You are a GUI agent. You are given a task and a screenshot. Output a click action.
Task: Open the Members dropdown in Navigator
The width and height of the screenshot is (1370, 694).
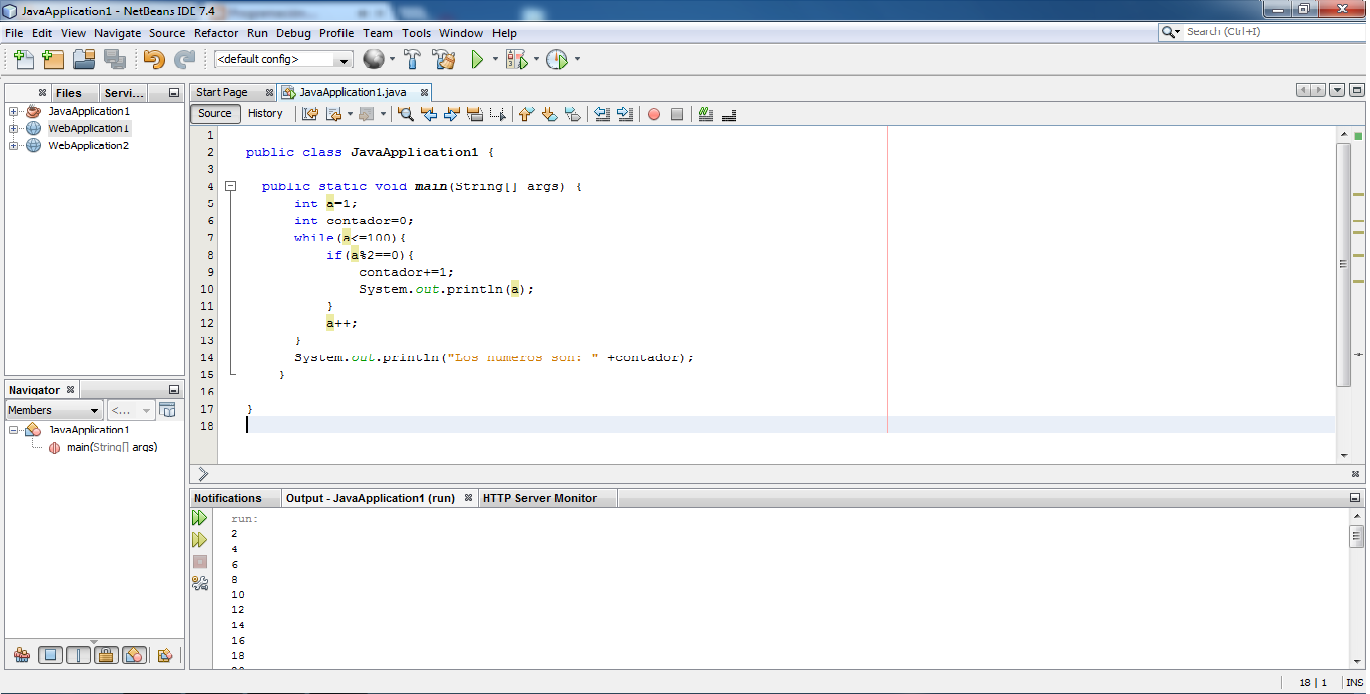(x=53, y=409)
